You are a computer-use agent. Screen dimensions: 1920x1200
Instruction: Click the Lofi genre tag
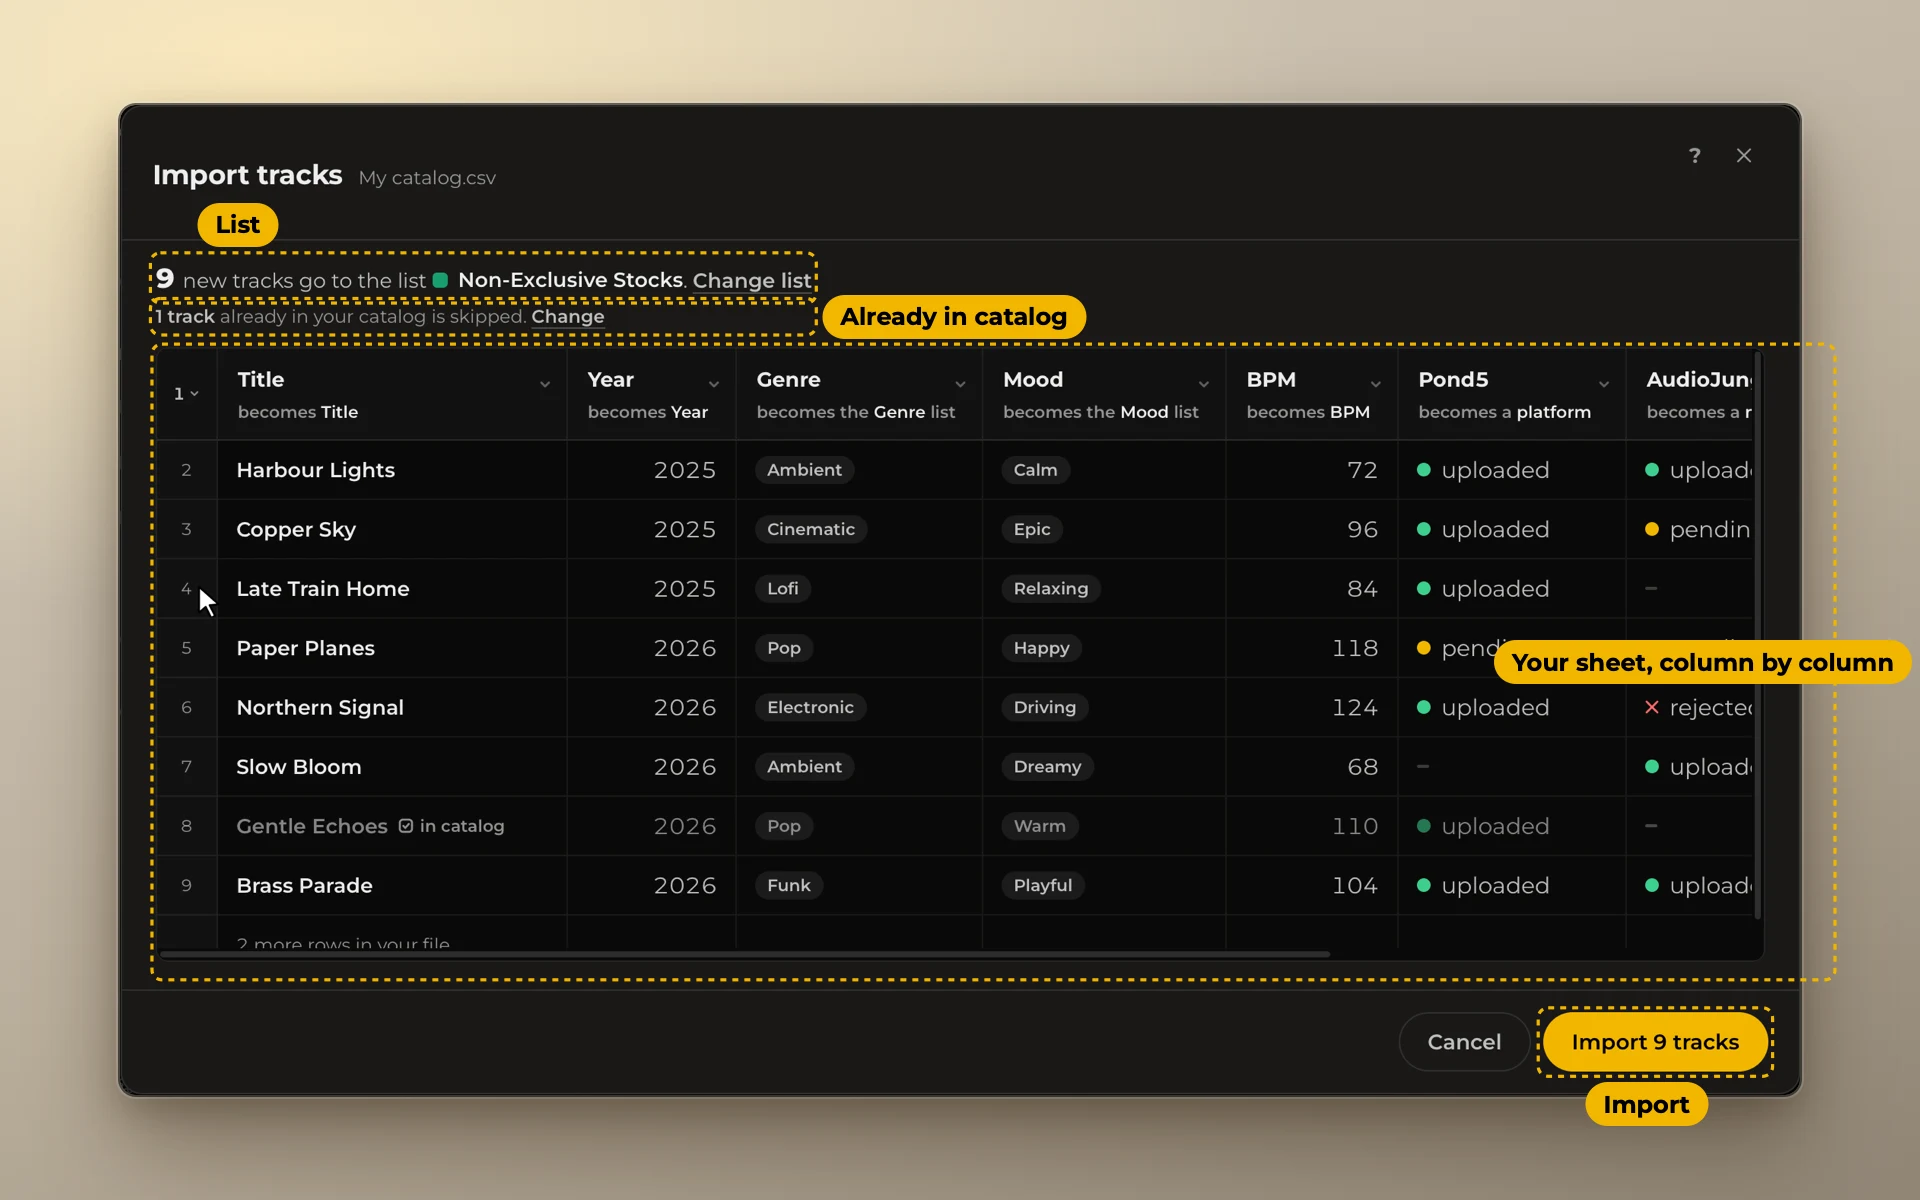click(783, 589)
